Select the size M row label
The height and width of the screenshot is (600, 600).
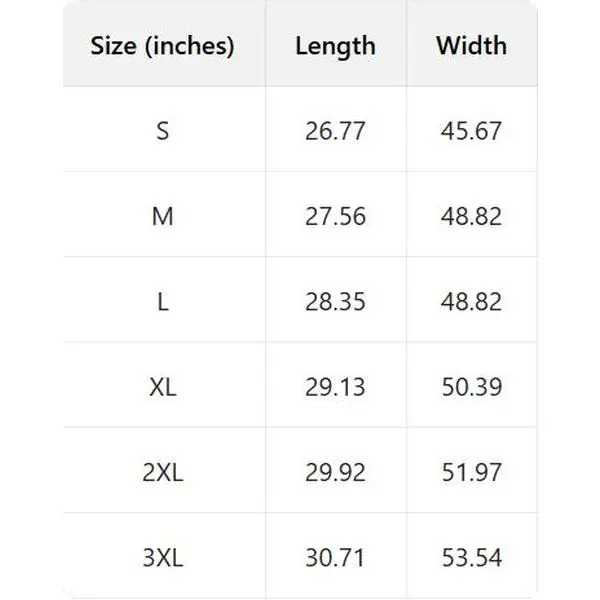163,216
